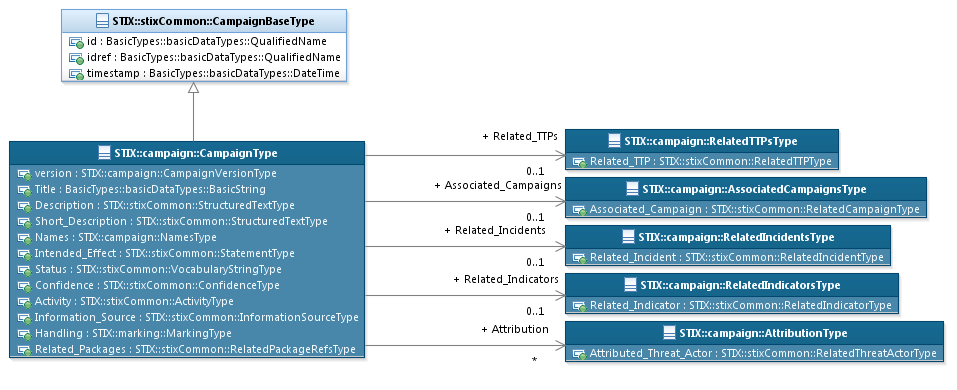Select the Associated_Campaign attribute text
Screen dimensions: 957x390
755,209
